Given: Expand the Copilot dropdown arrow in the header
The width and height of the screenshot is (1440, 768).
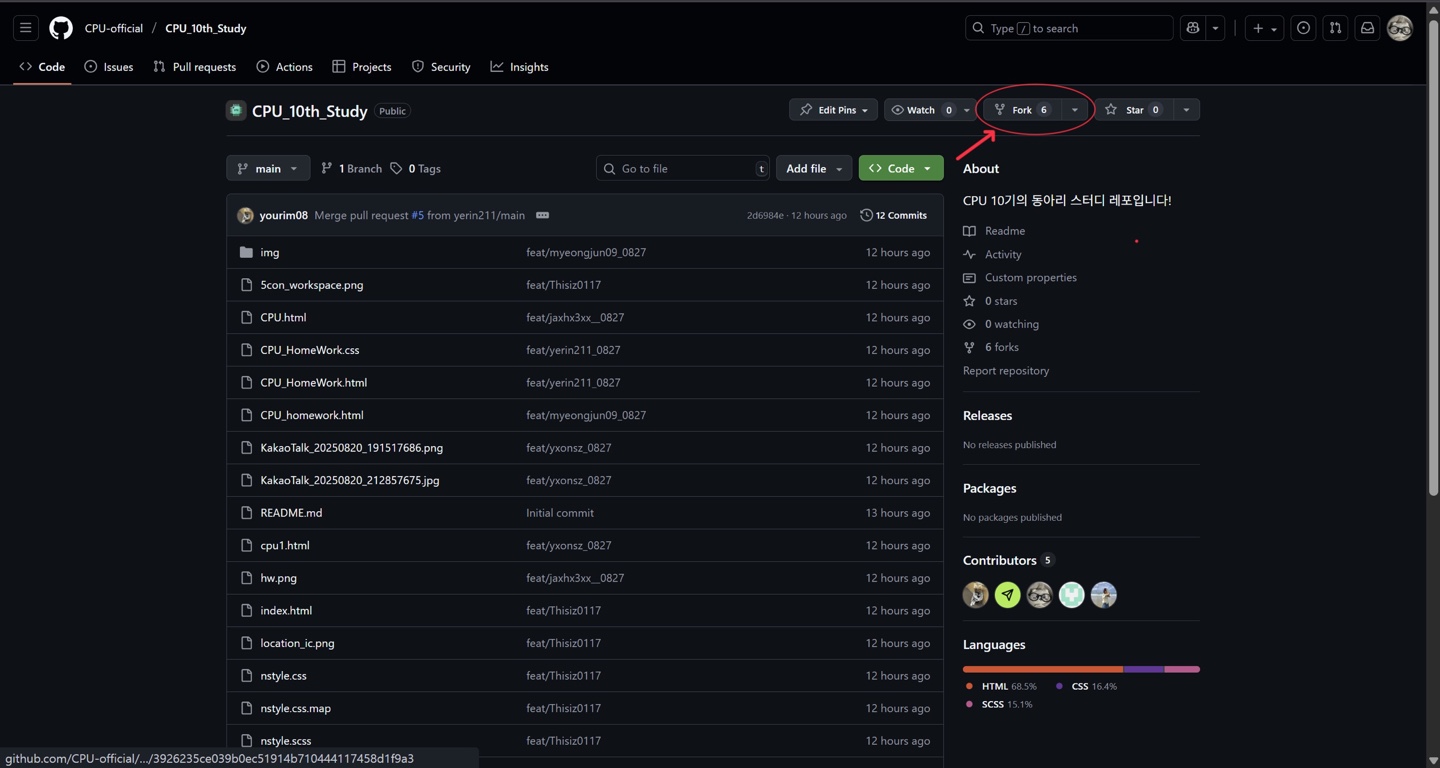Looking at the screenshot, I should tap(1216, 28).
